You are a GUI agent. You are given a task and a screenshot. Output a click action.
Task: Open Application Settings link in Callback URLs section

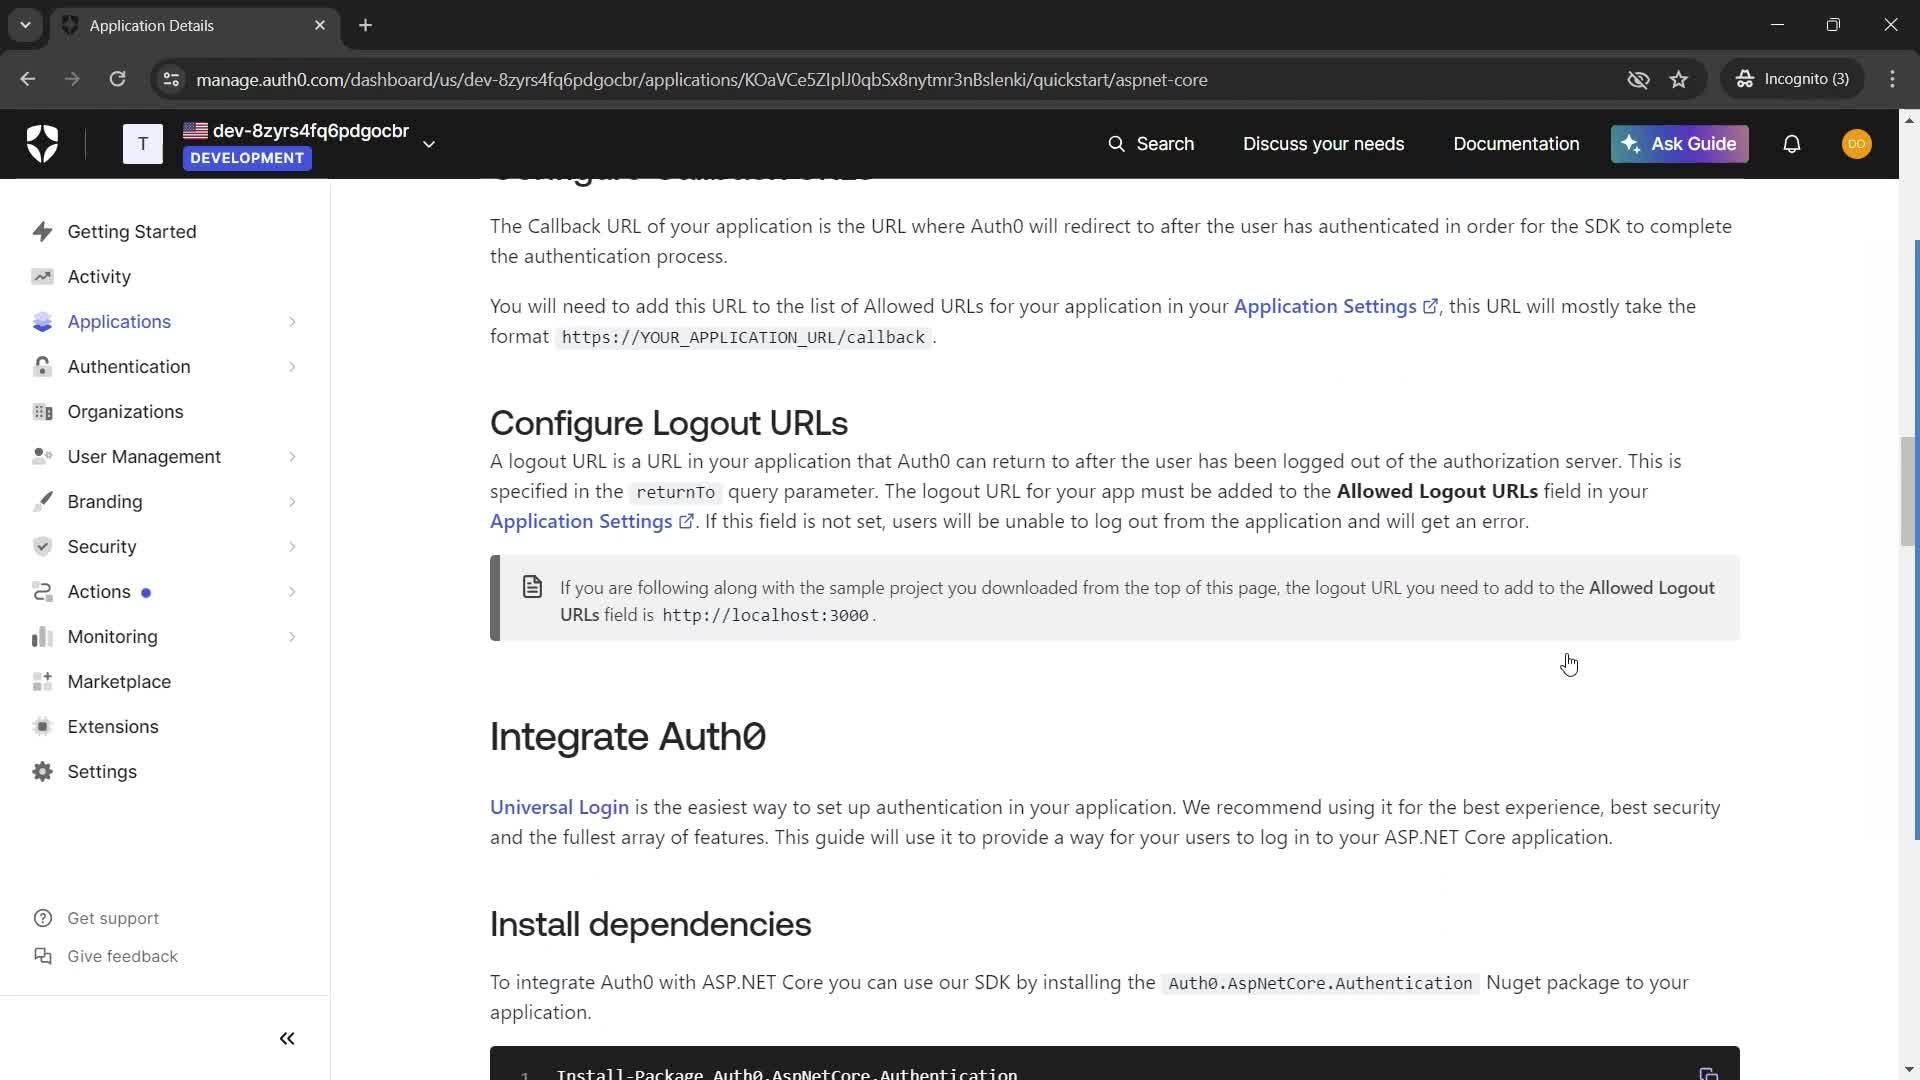pyautogui.click(x=1335, y=306)
